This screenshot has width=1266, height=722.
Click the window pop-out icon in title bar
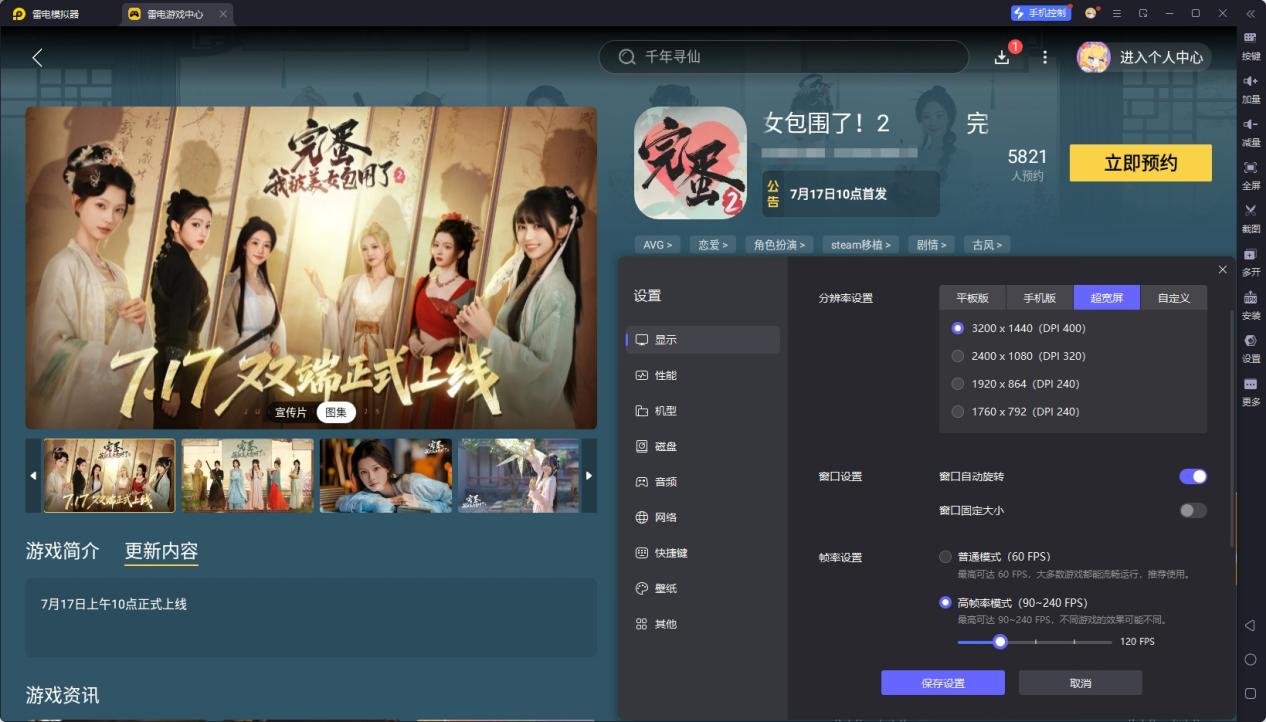click(x=1143, y=13)
